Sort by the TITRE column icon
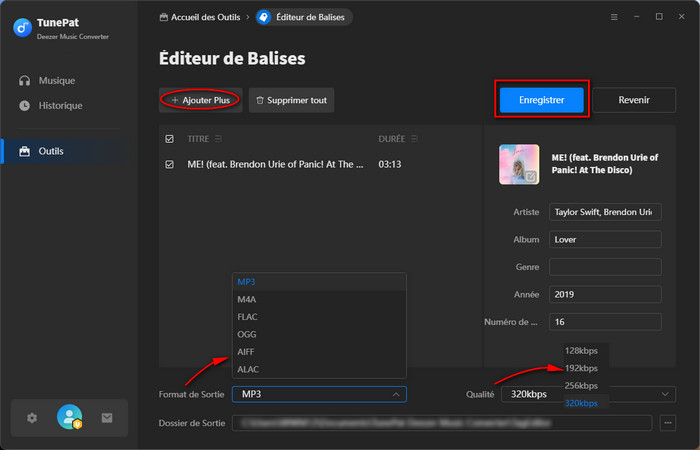700x450 pixels. coord(218,139)
